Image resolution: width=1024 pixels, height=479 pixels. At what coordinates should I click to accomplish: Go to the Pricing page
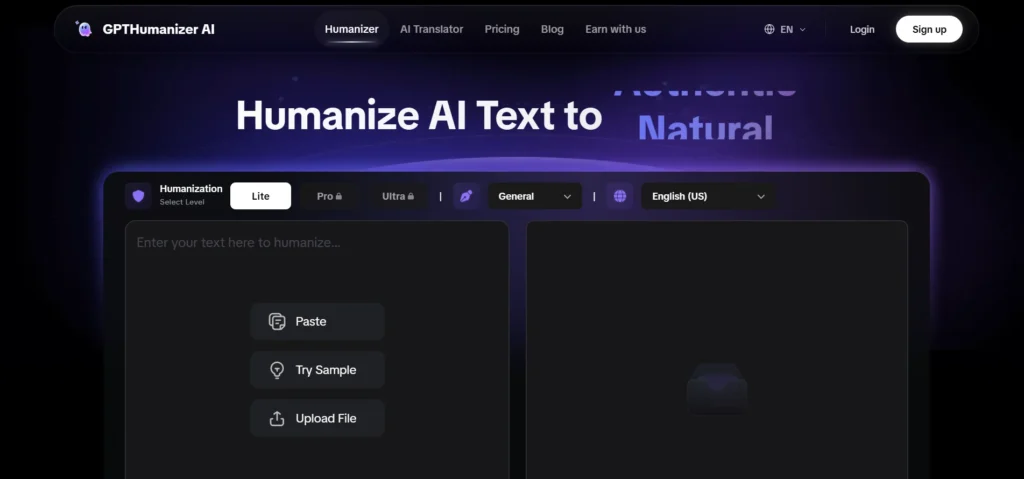(502, 29)
